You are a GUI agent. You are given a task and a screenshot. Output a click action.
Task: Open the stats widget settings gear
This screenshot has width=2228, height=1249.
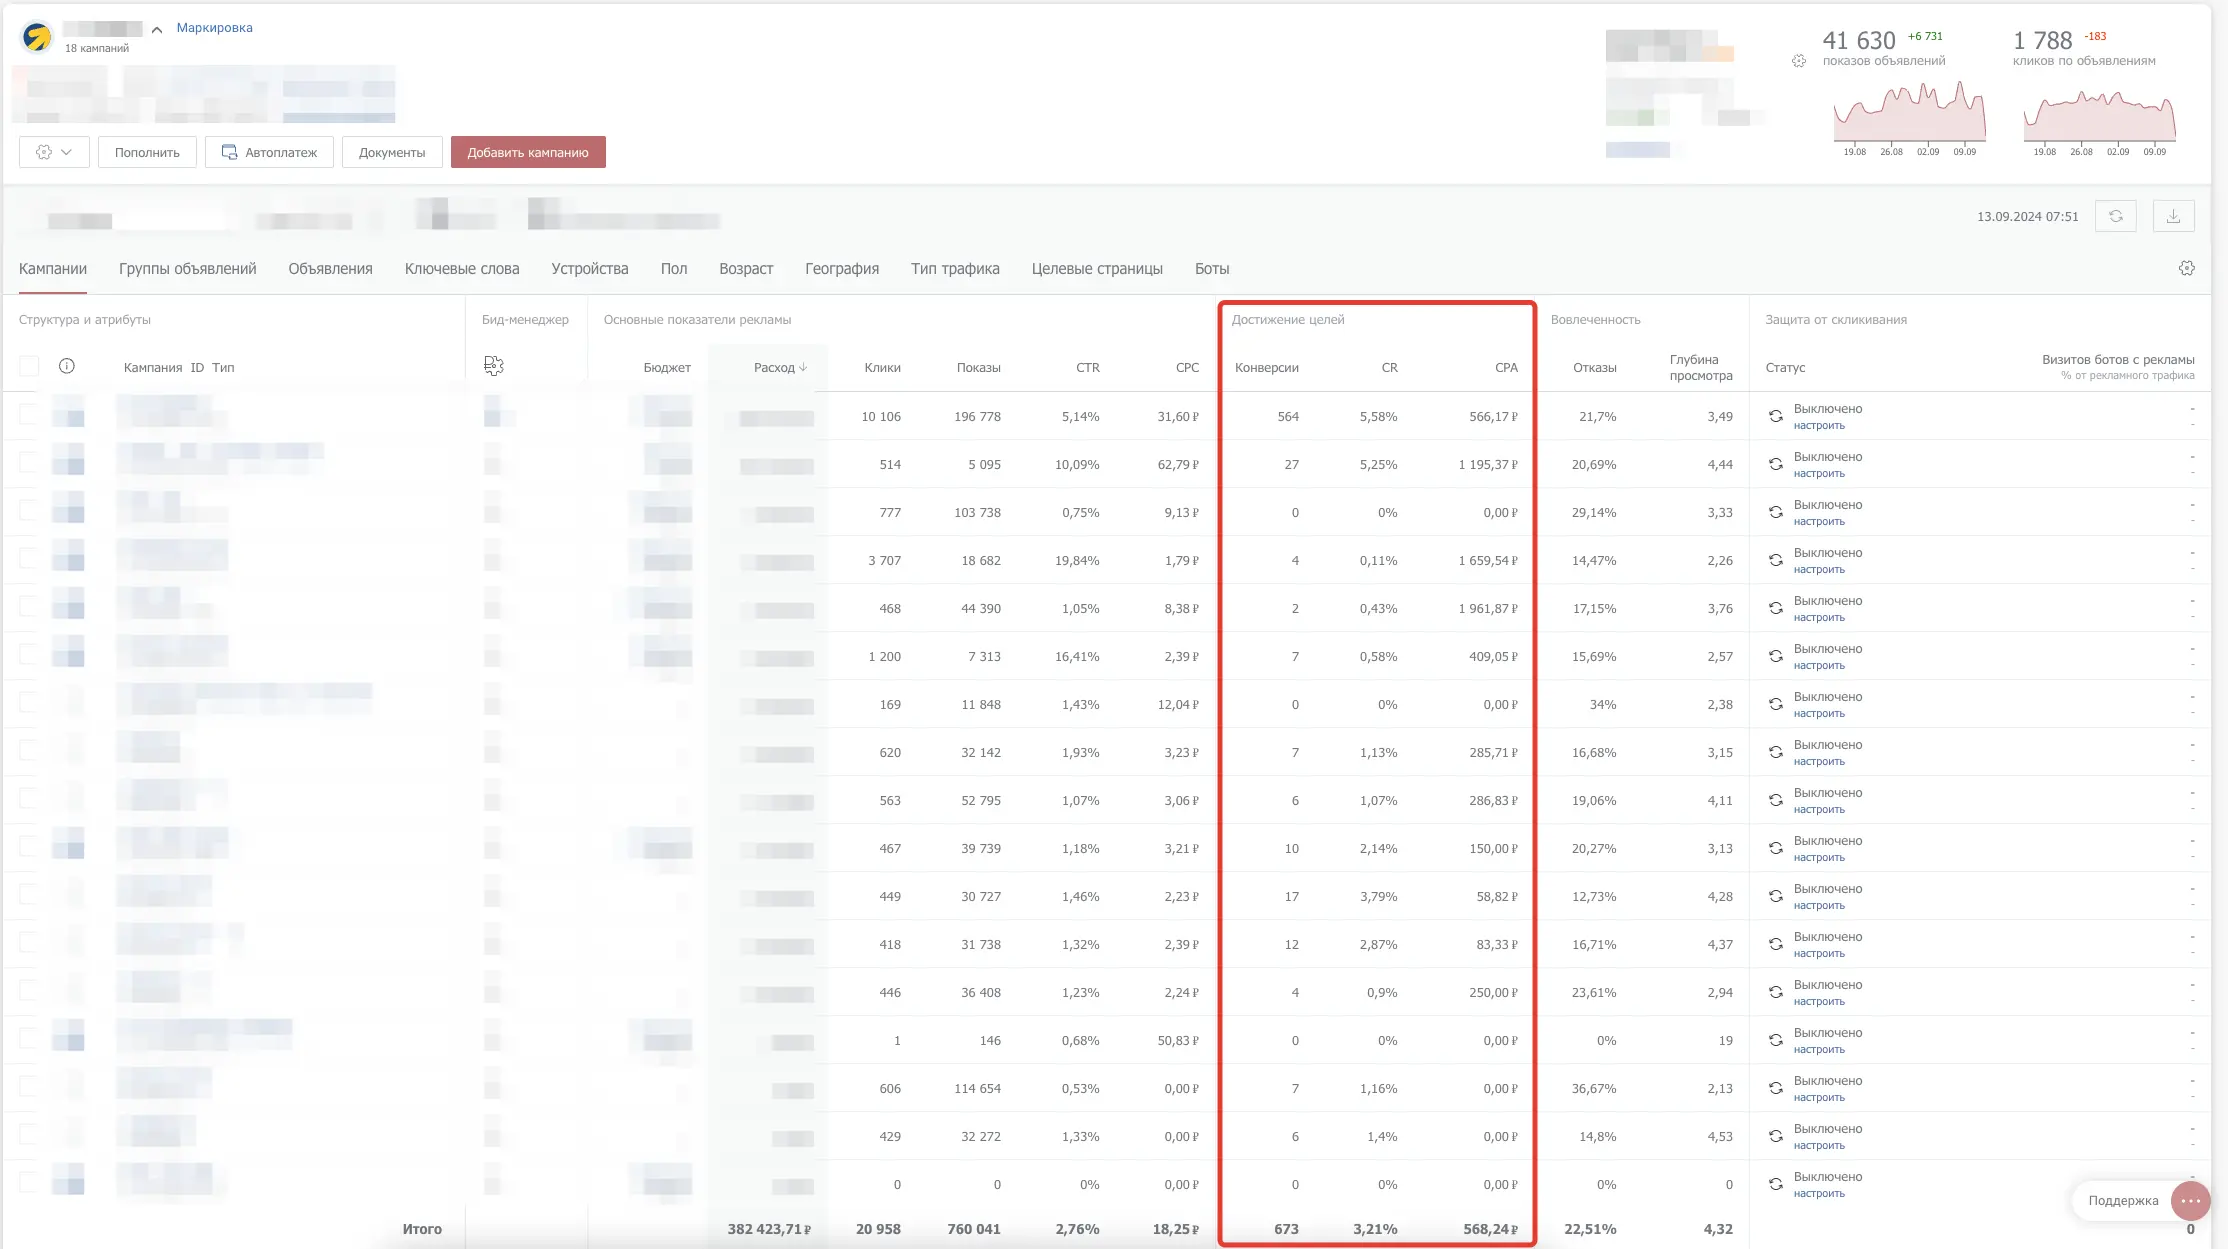[x=1799, y=61]
